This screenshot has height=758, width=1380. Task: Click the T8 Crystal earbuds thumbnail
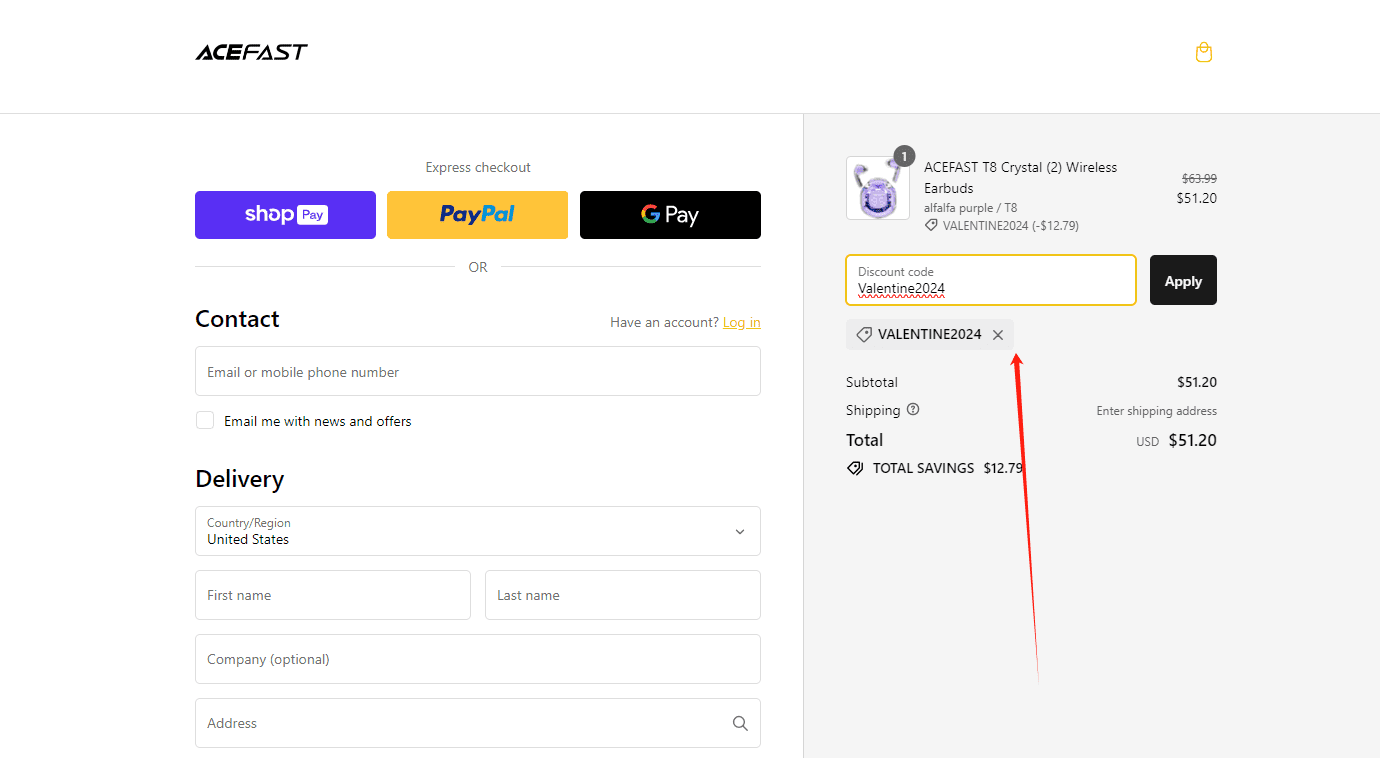click(877, 189)
